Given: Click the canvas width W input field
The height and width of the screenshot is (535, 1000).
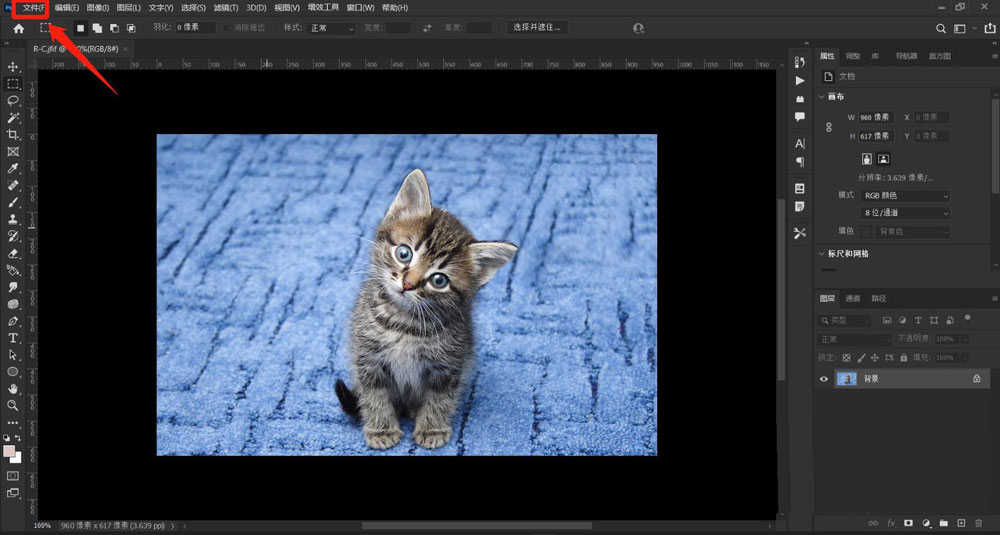Looking at the screenshot, I should coord(876,118).
